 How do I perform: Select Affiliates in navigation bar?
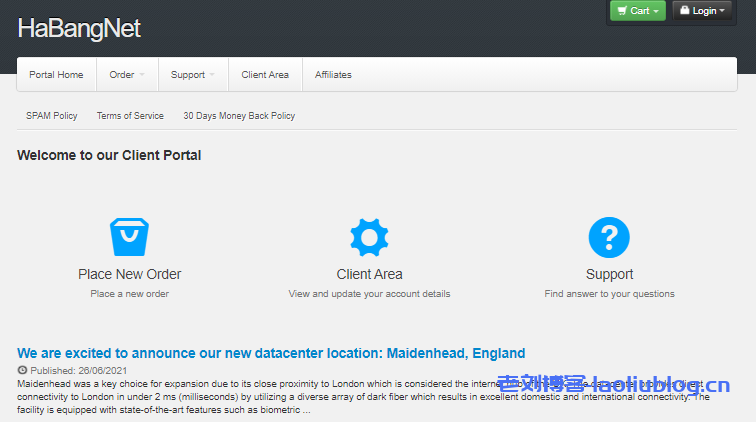(x=333, y=75)
